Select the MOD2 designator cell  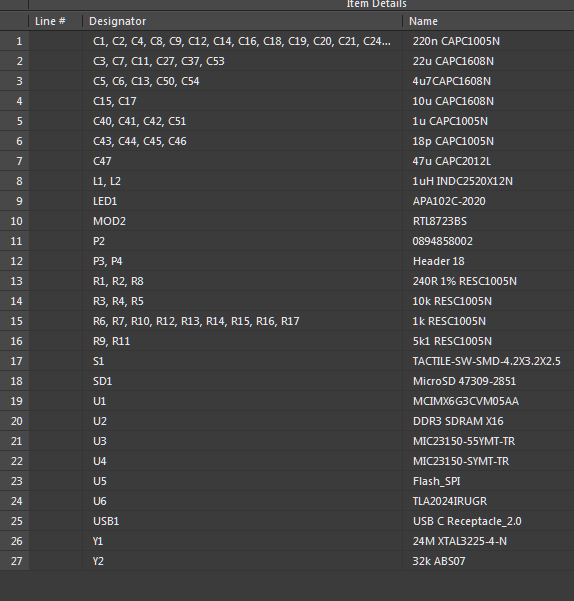click(x=243, y=221)
